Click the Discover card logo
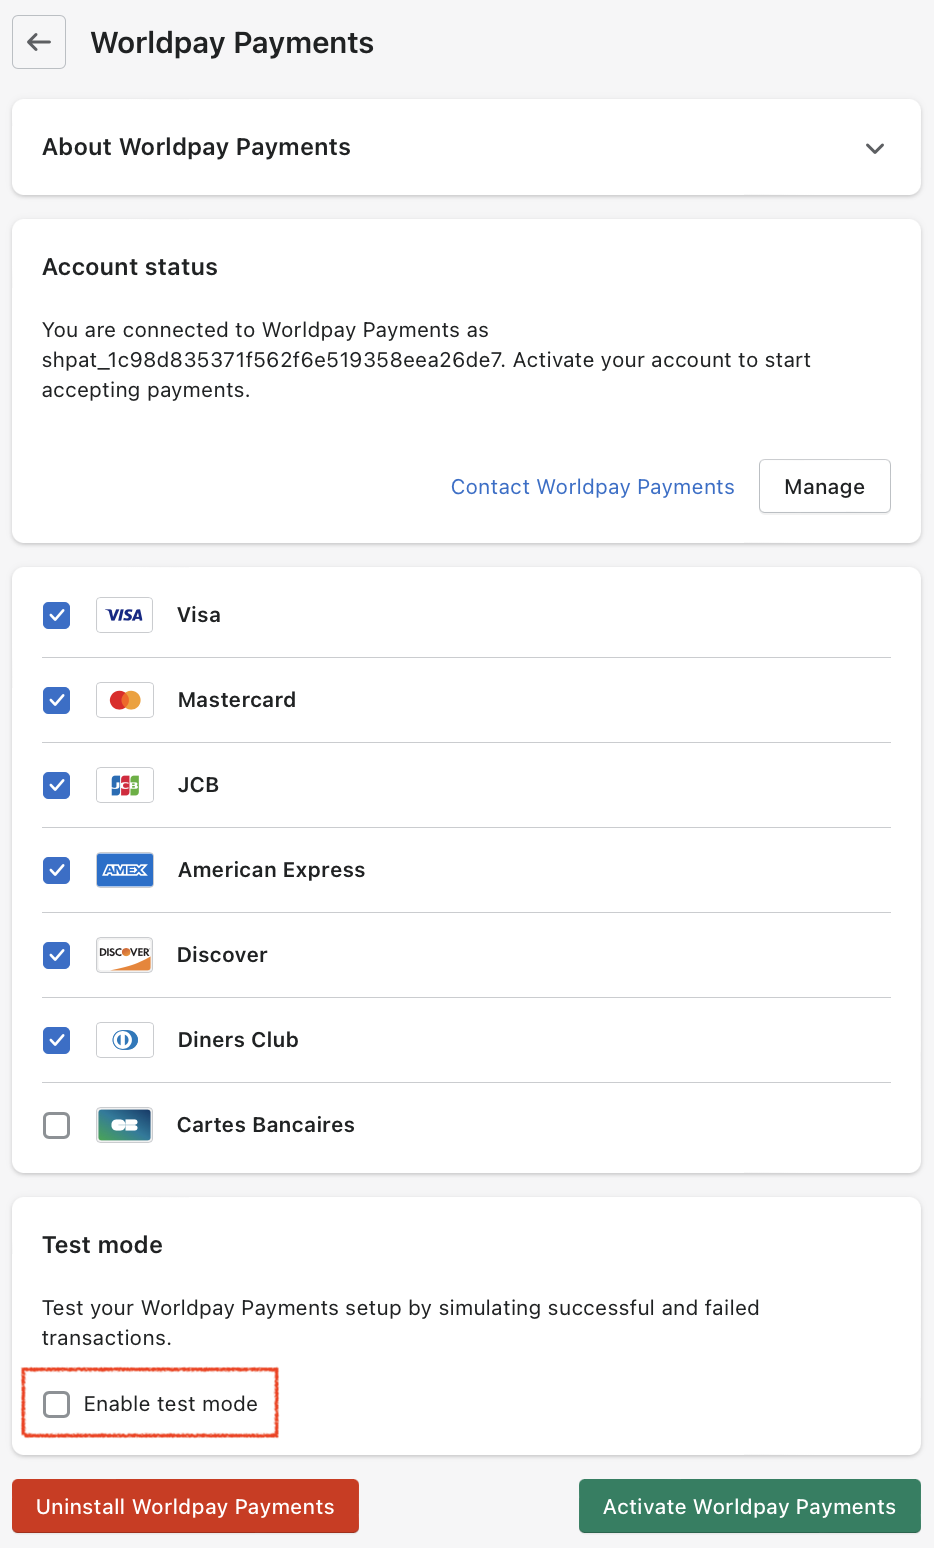 (x=125, y=955)
